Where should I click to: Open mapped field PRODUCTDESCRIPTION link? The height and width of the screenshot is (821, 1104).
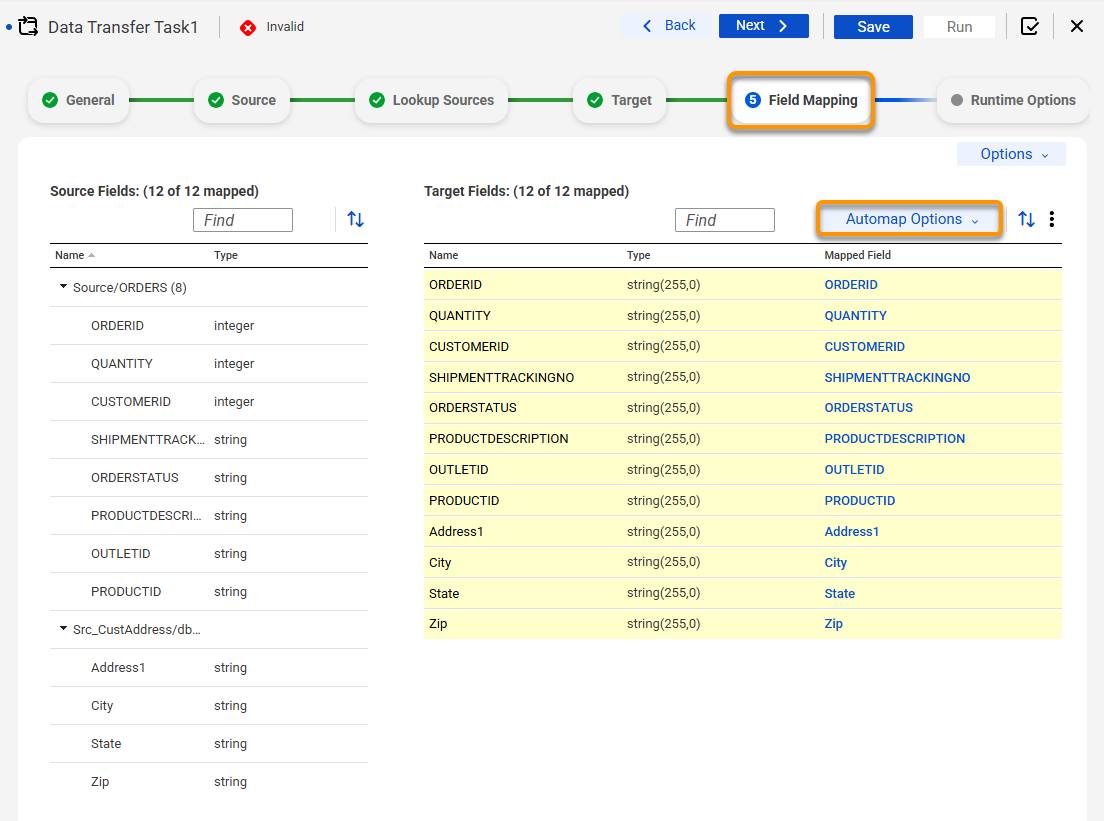point(894,439)
